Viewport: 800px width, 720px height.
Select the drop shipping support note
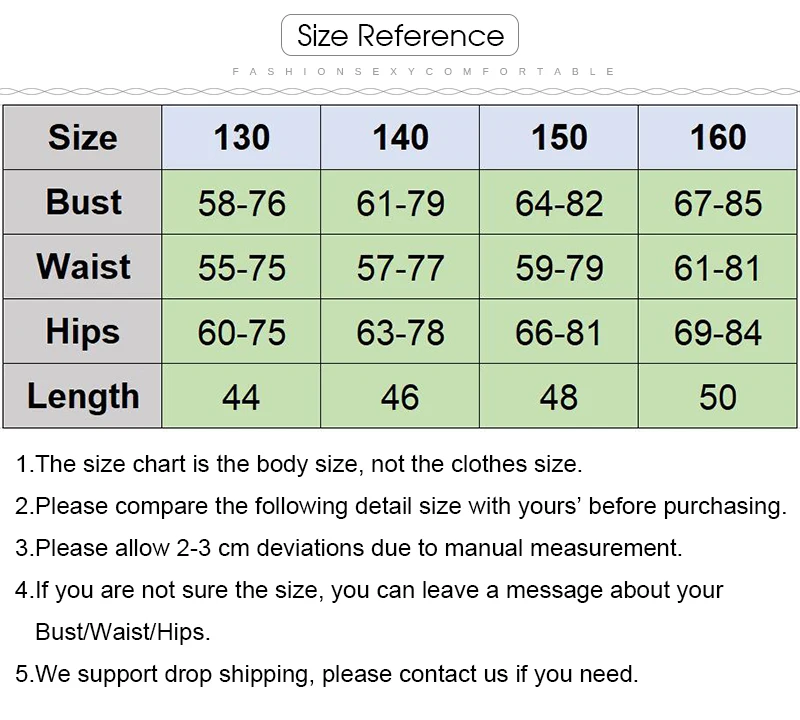tap(326, 674)
